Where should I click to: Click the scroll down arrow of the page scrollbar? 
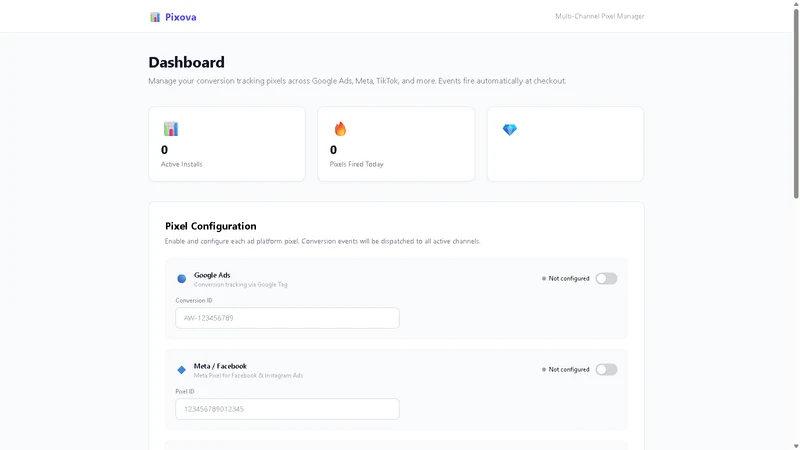(796, 446)
